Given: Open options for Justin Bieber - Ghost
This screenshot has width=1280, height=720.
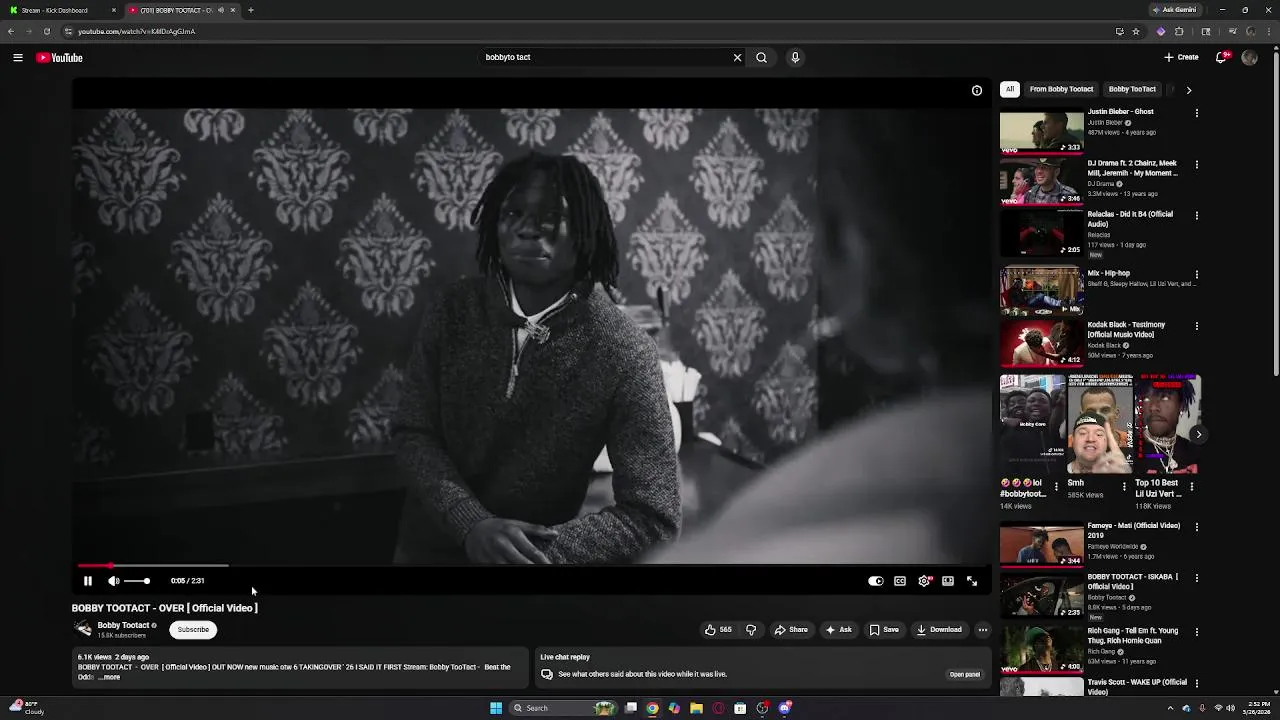Looking at the screenshot, I should [1197, 113].
